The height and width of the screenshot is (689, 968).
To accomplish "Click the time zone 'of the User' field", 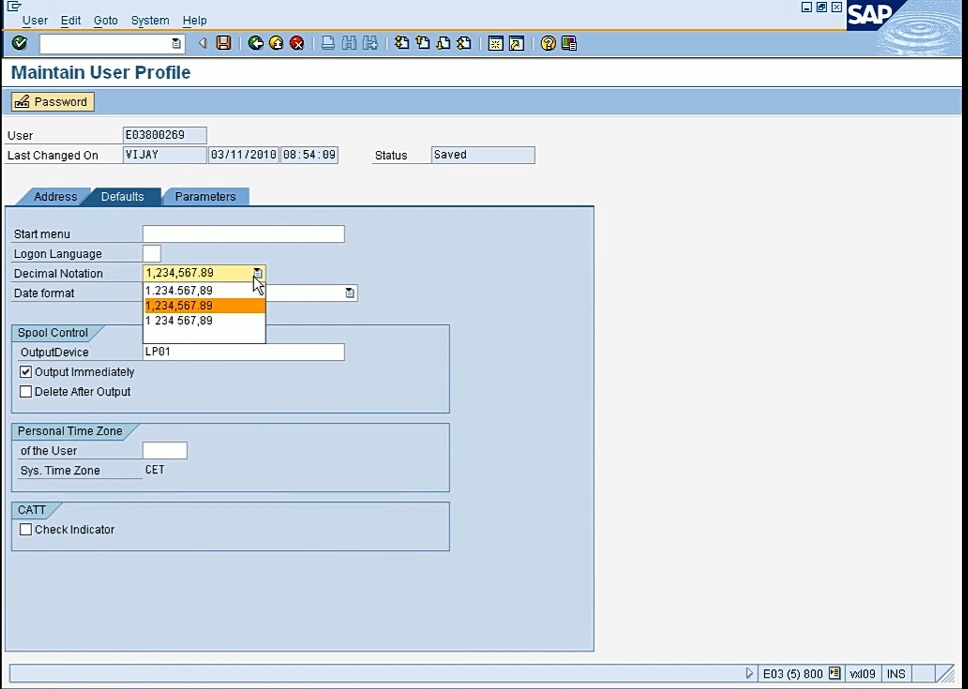I will (165, 451).
